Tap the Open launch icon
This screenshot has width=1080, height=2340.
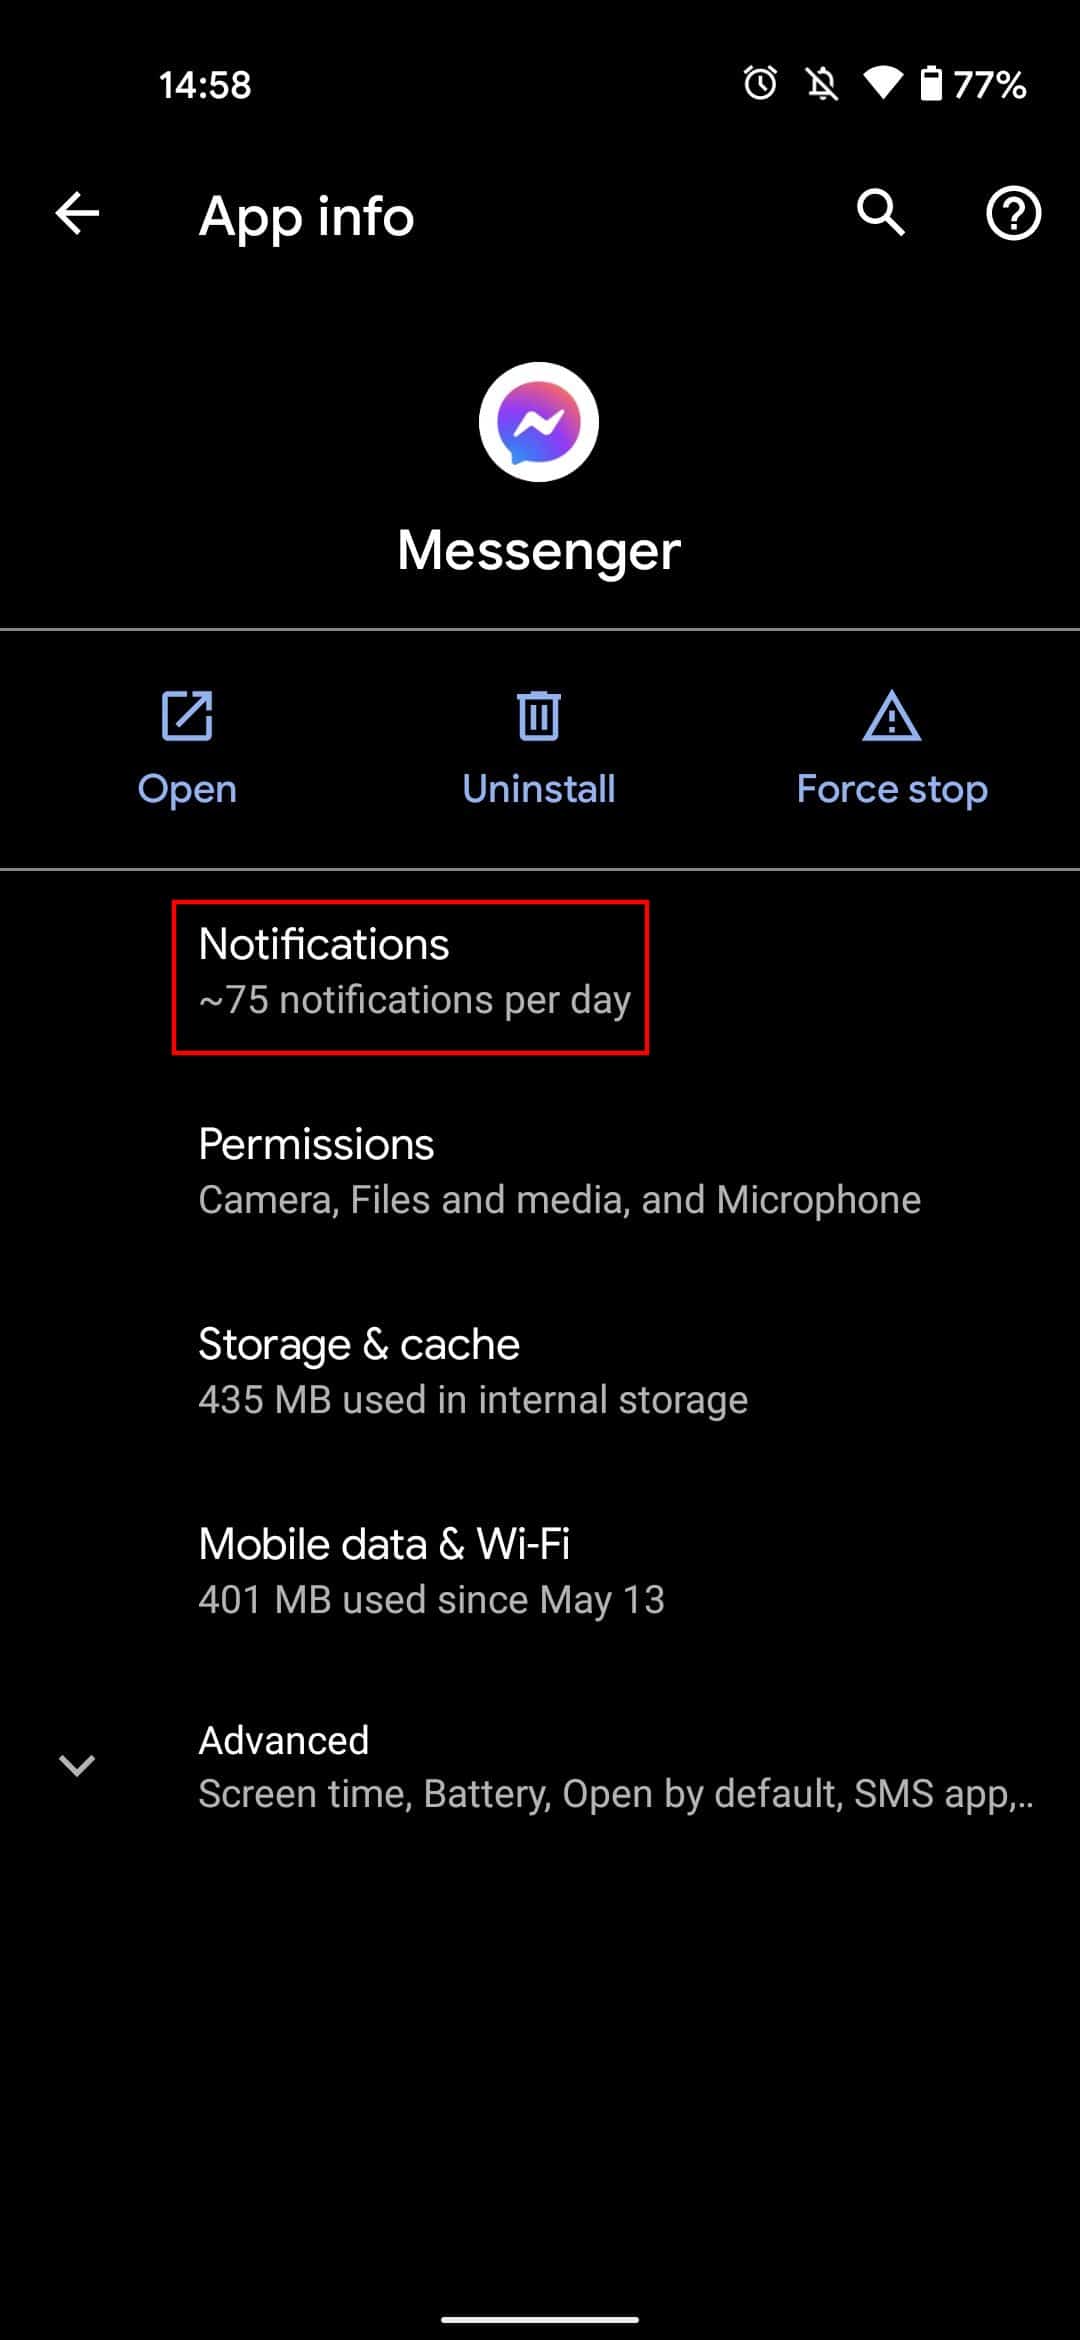point(187,716)
